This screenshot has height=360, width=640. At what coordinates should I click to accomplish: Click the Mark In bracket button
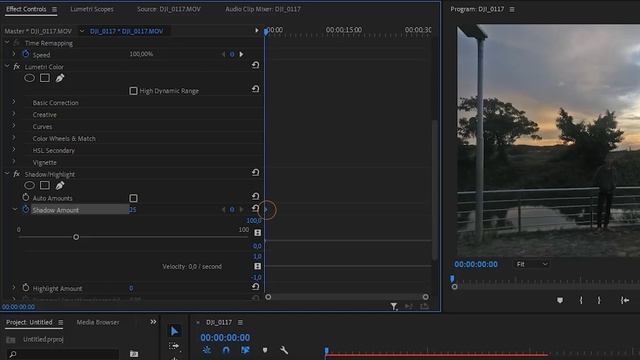tap(581, 300)
